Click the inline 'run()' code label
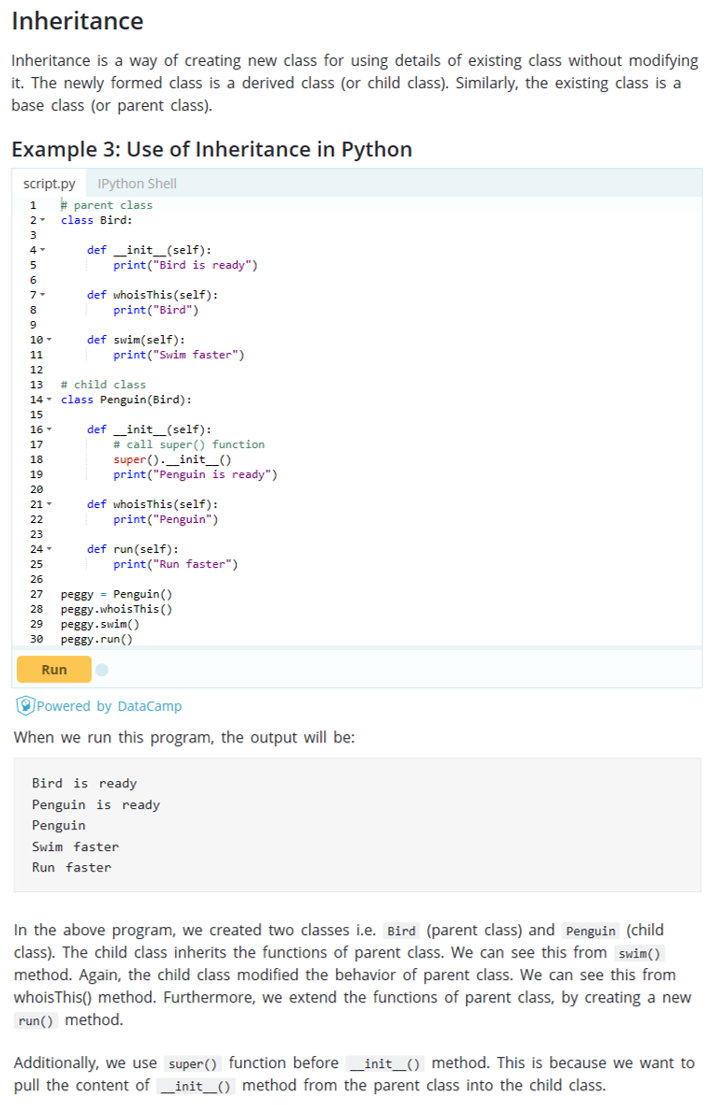This screenshot has height=1105, width=716. pos(36,1021)
